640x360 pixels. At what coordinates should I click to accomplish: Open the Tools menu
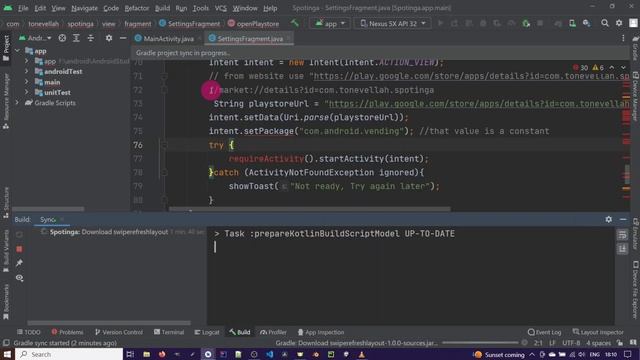(x=200, y=8)
